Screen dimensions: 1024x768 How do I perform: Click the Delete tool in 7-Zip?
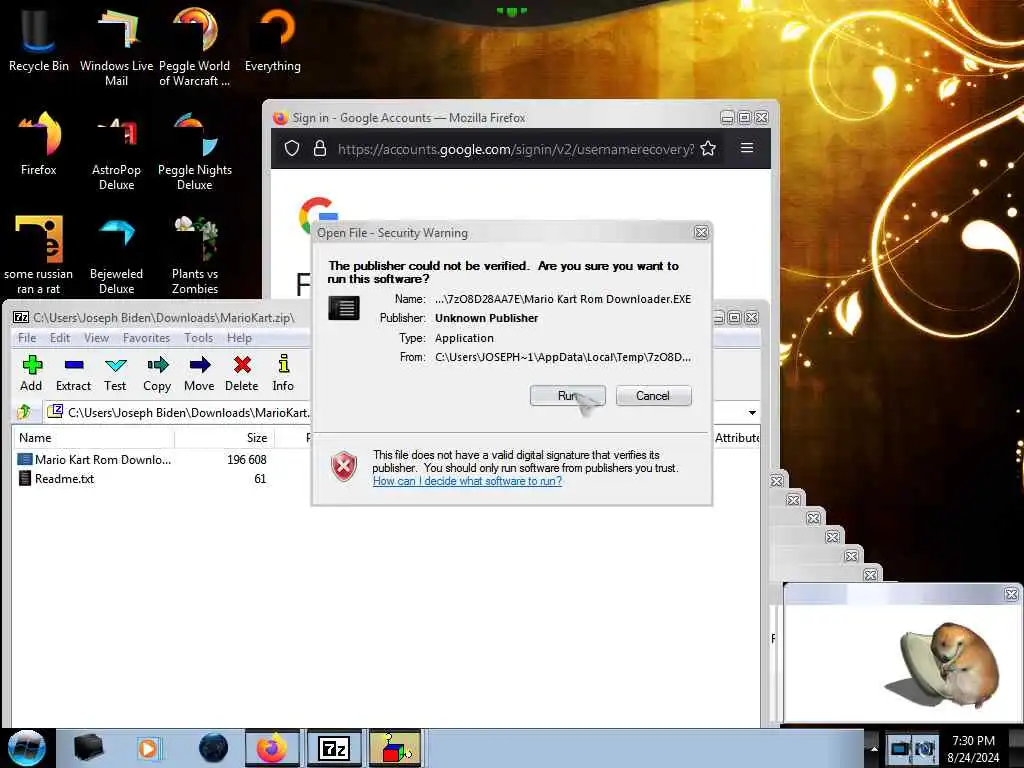pos(242,374)
